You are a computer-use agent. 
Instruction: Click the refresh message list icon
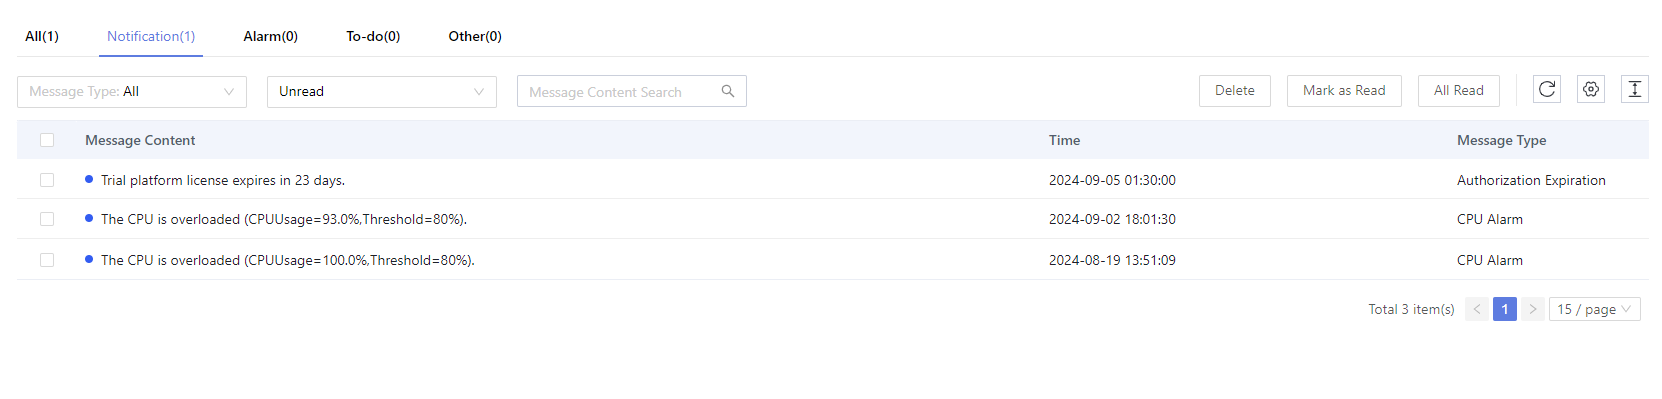pos(1547,90)
